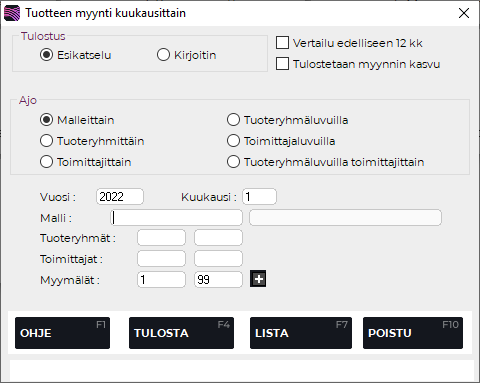Click the TULOSTA F4 button
The width and height of the screenshot is (480, 383).
click(x=181, y=333)
